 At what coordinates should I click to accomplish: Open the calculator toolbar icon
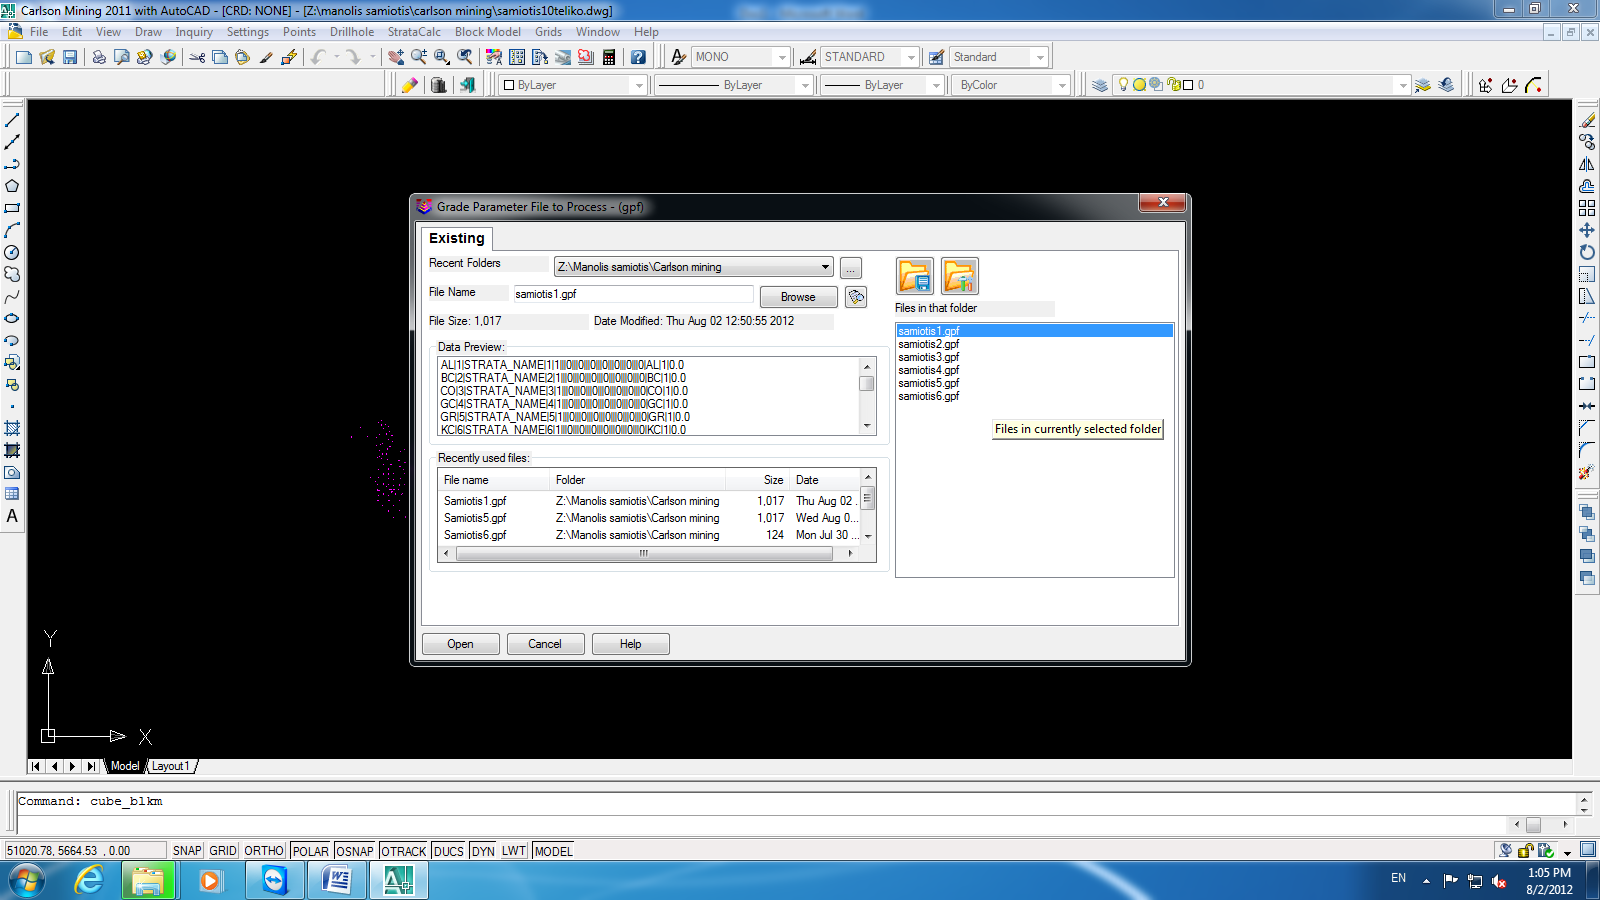click(609, 57)
